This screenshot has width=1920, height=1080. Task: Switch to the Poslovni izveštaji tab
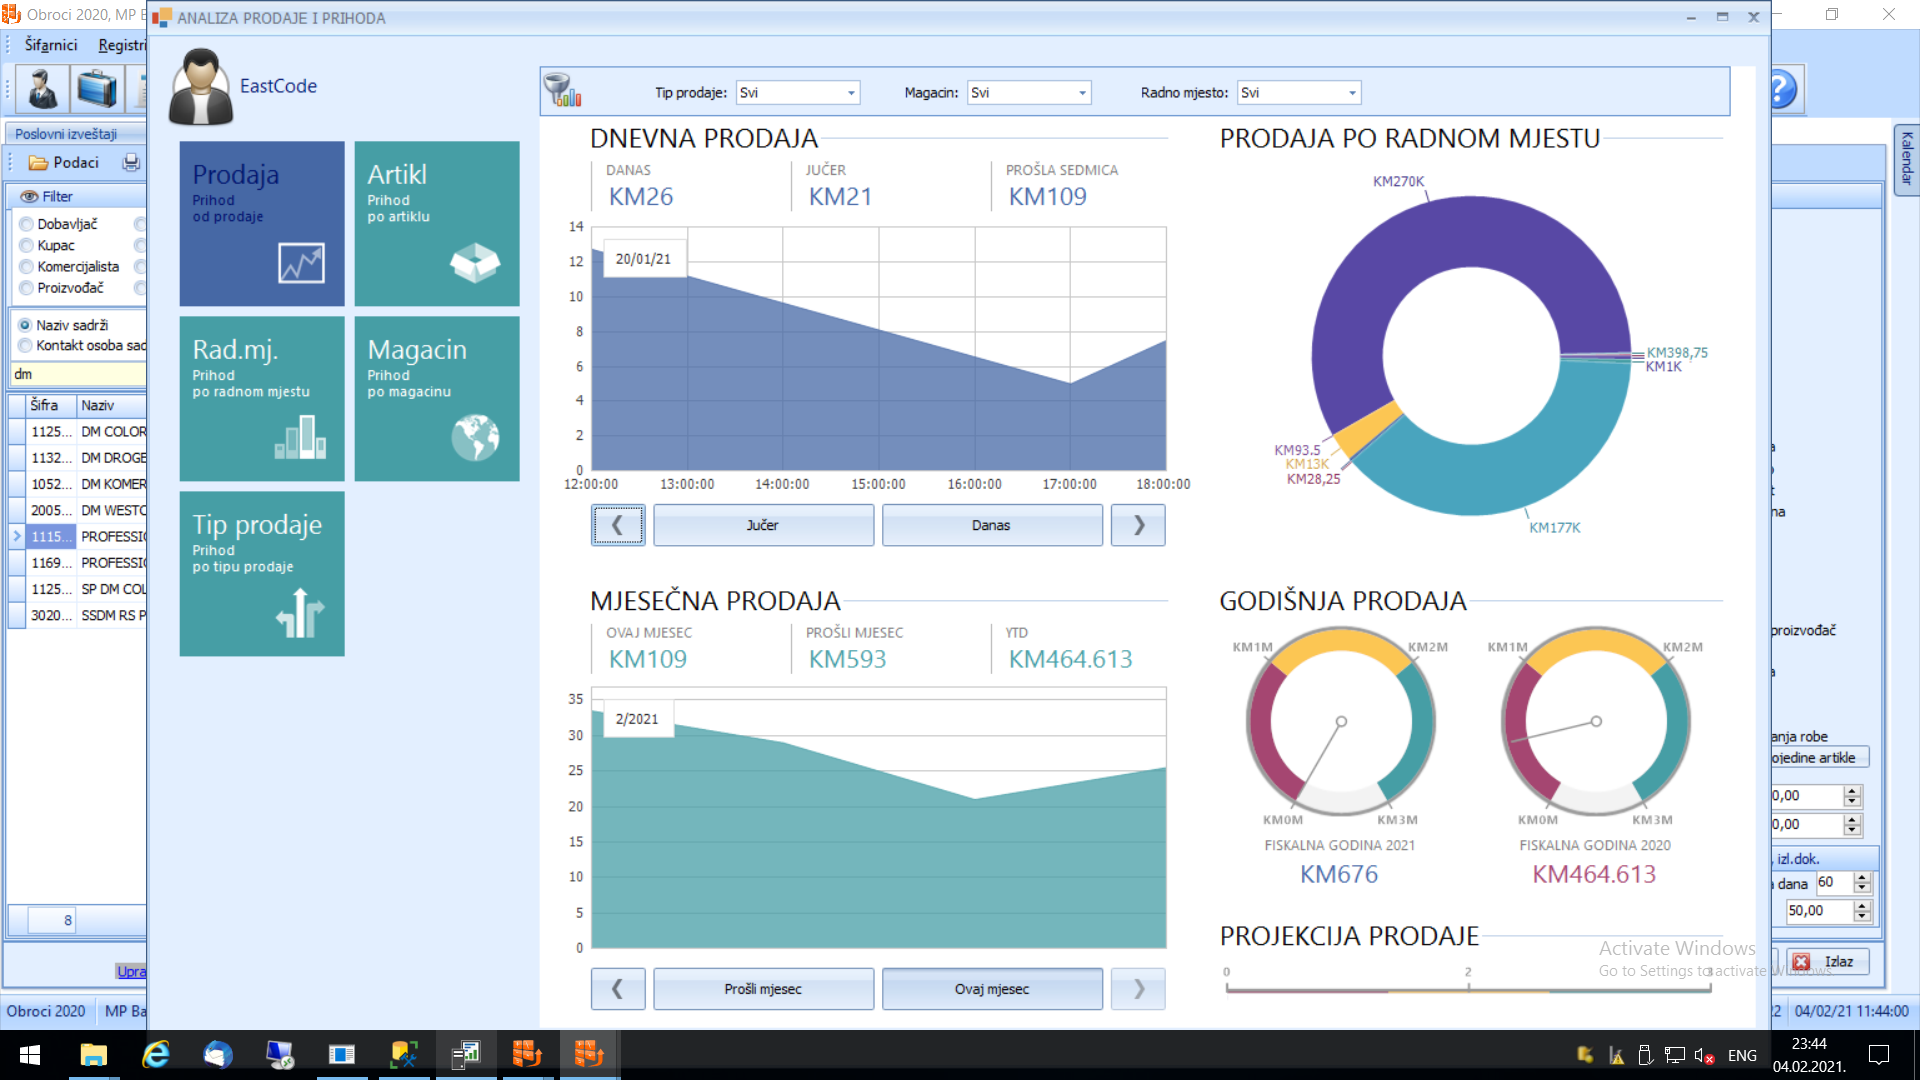point(66,134)
